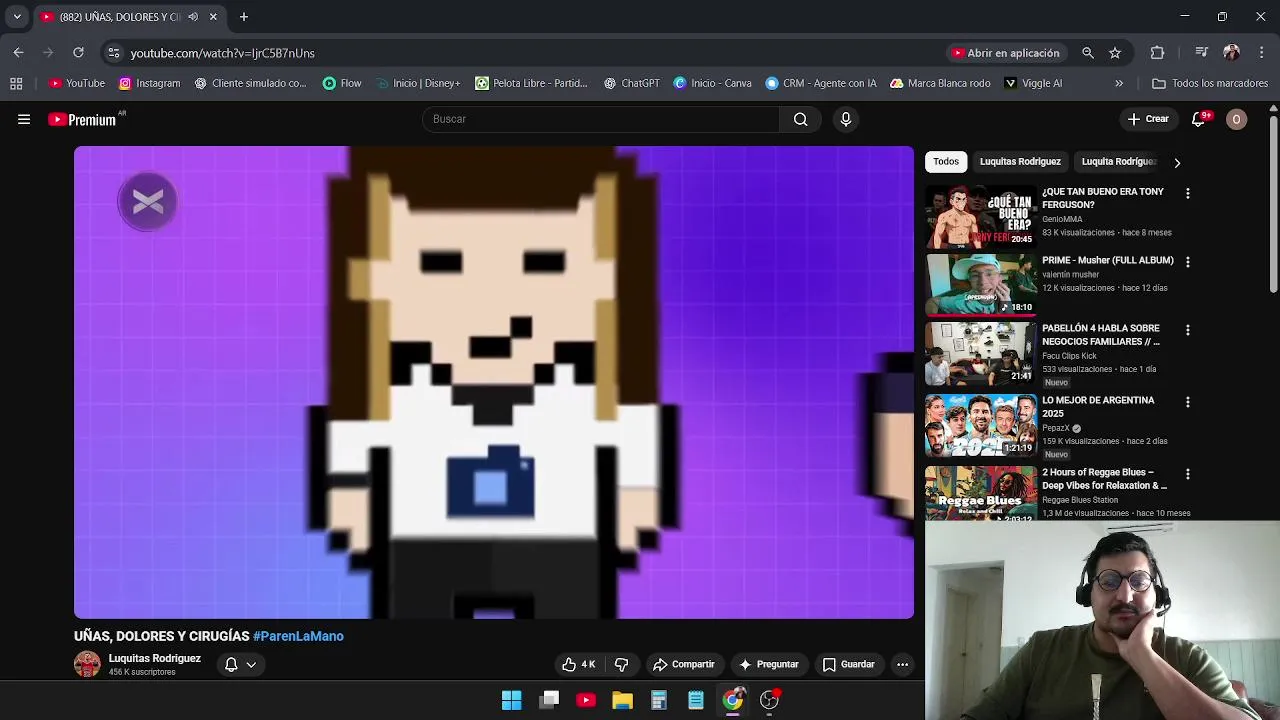1280x720 pixels.
Task: Go to YouTube Premium home logo
Action: click(82, 119)
